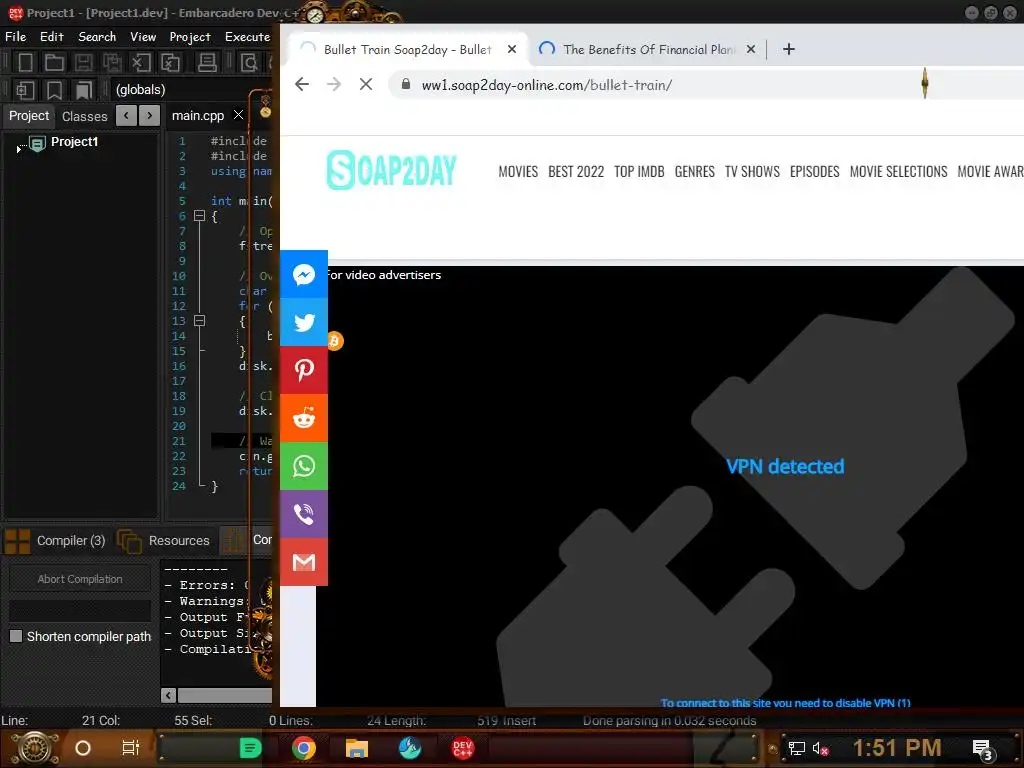Open File Explorer from the taskbar
The image size is (1024, 768).
point(357,748)
